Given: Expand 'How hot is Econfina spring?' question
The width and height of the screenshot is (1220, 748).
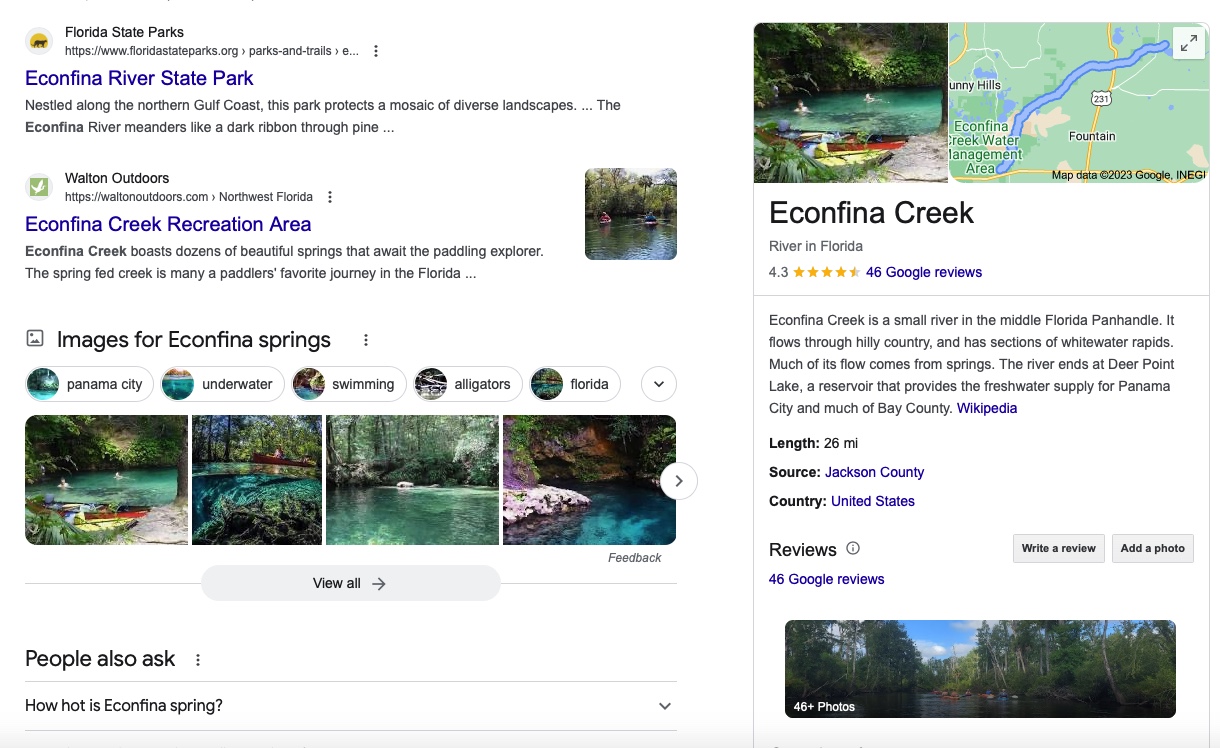Looking at the screenshot, I should [x=351, y=706].
